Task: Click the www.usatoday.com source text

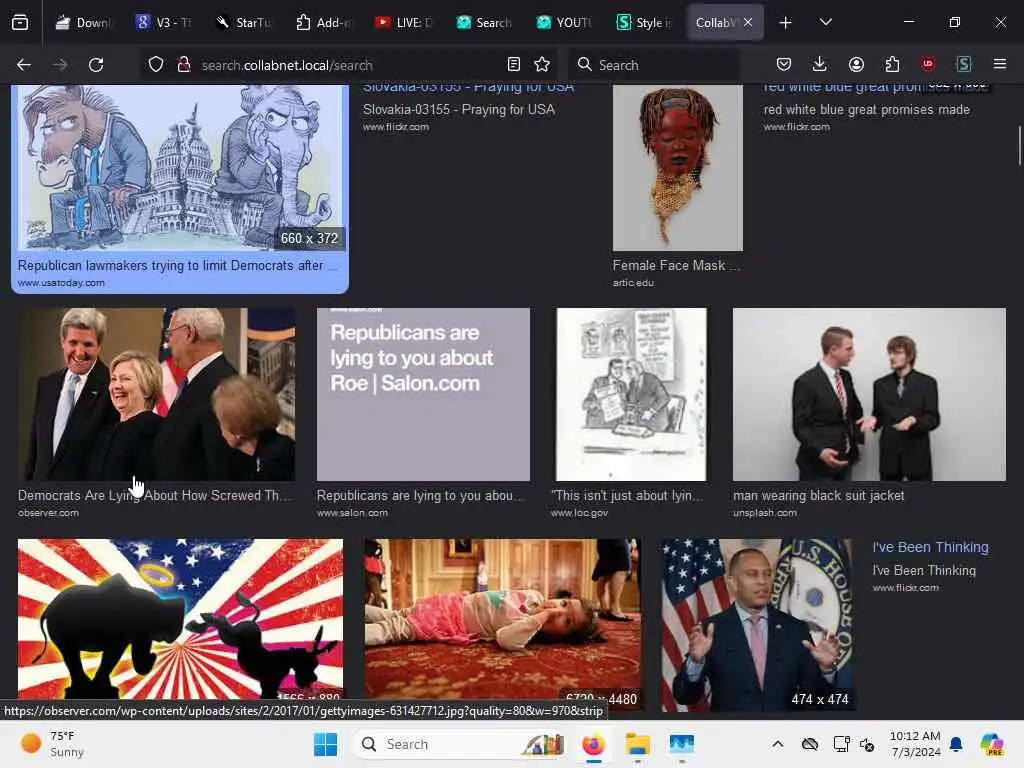Action: [x=61, y=283]
